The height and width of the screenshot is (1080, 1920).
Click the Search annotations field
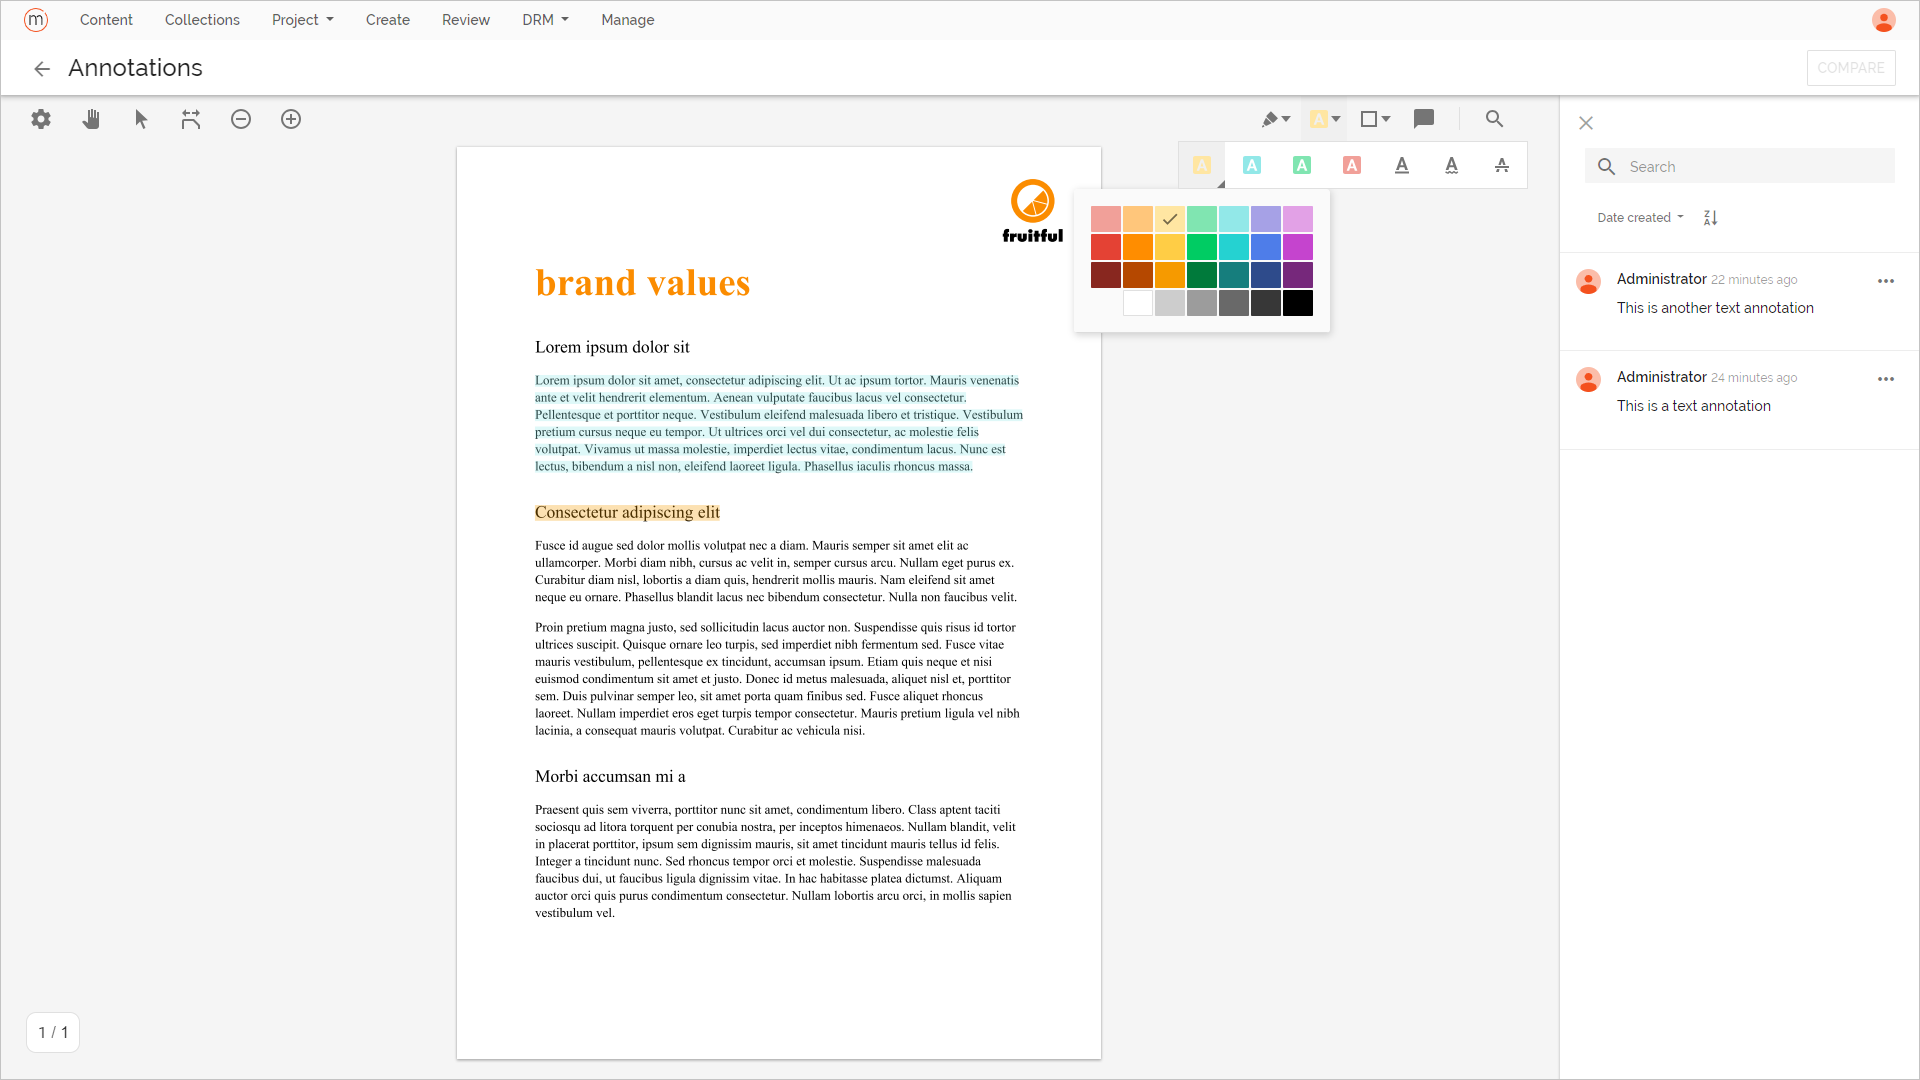(1740, 166)
